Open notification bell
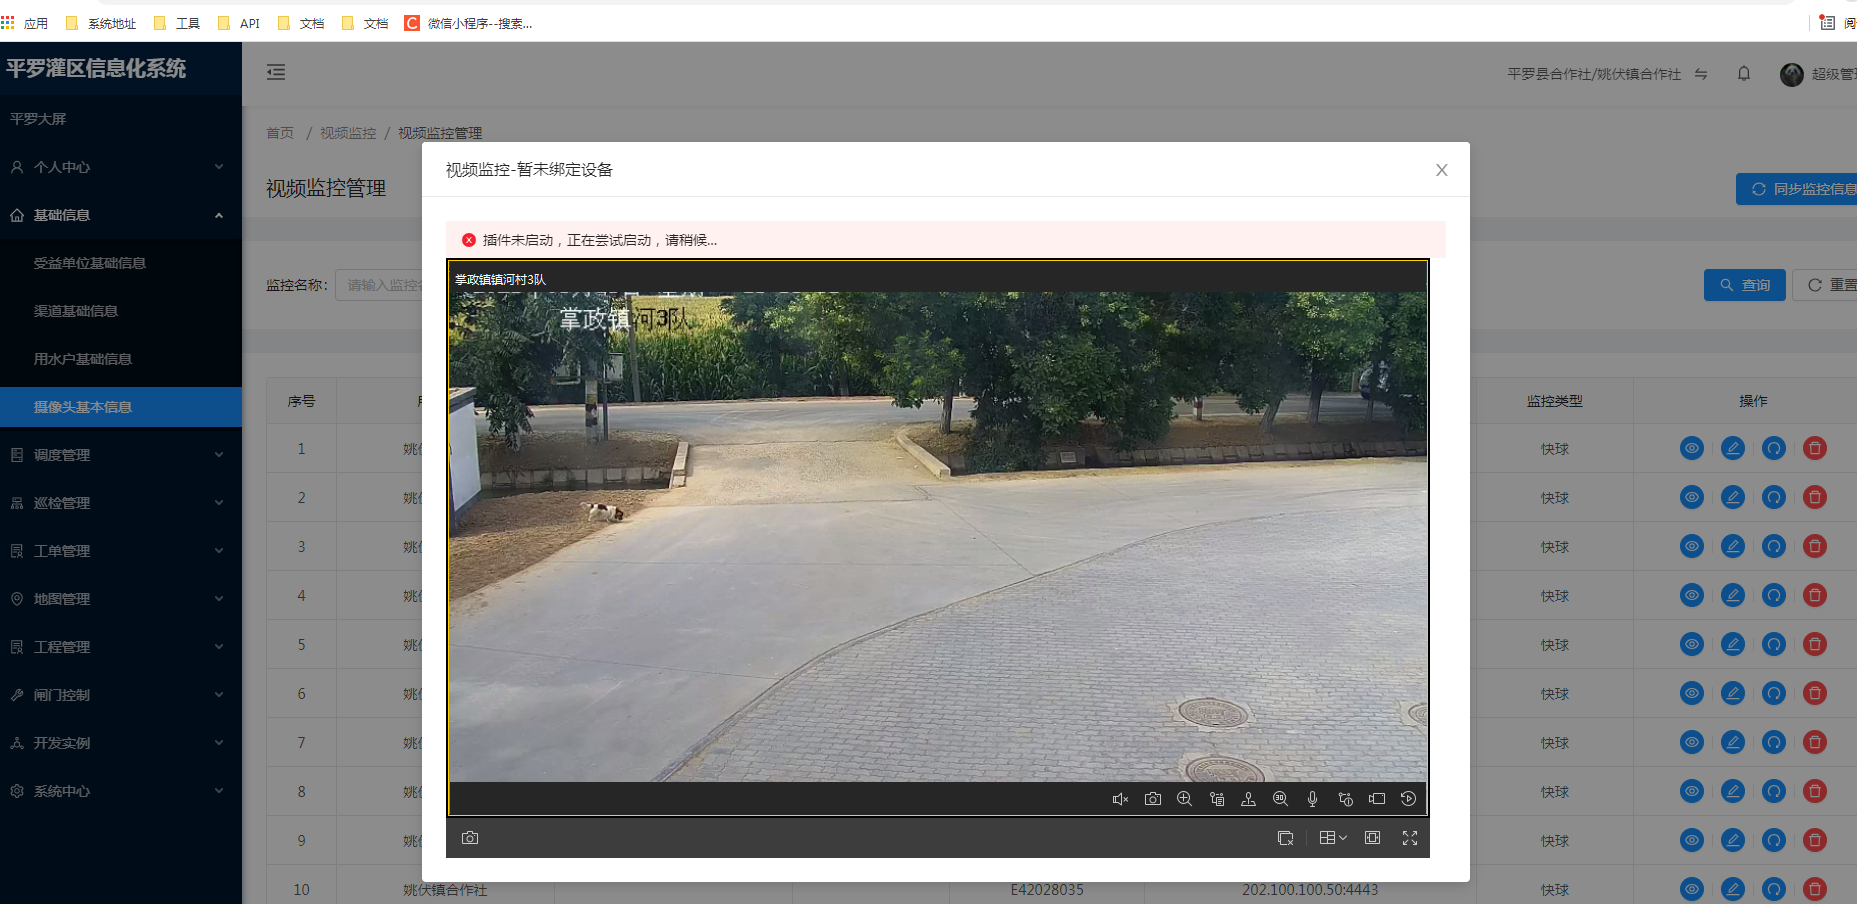 pos(1744,73)
